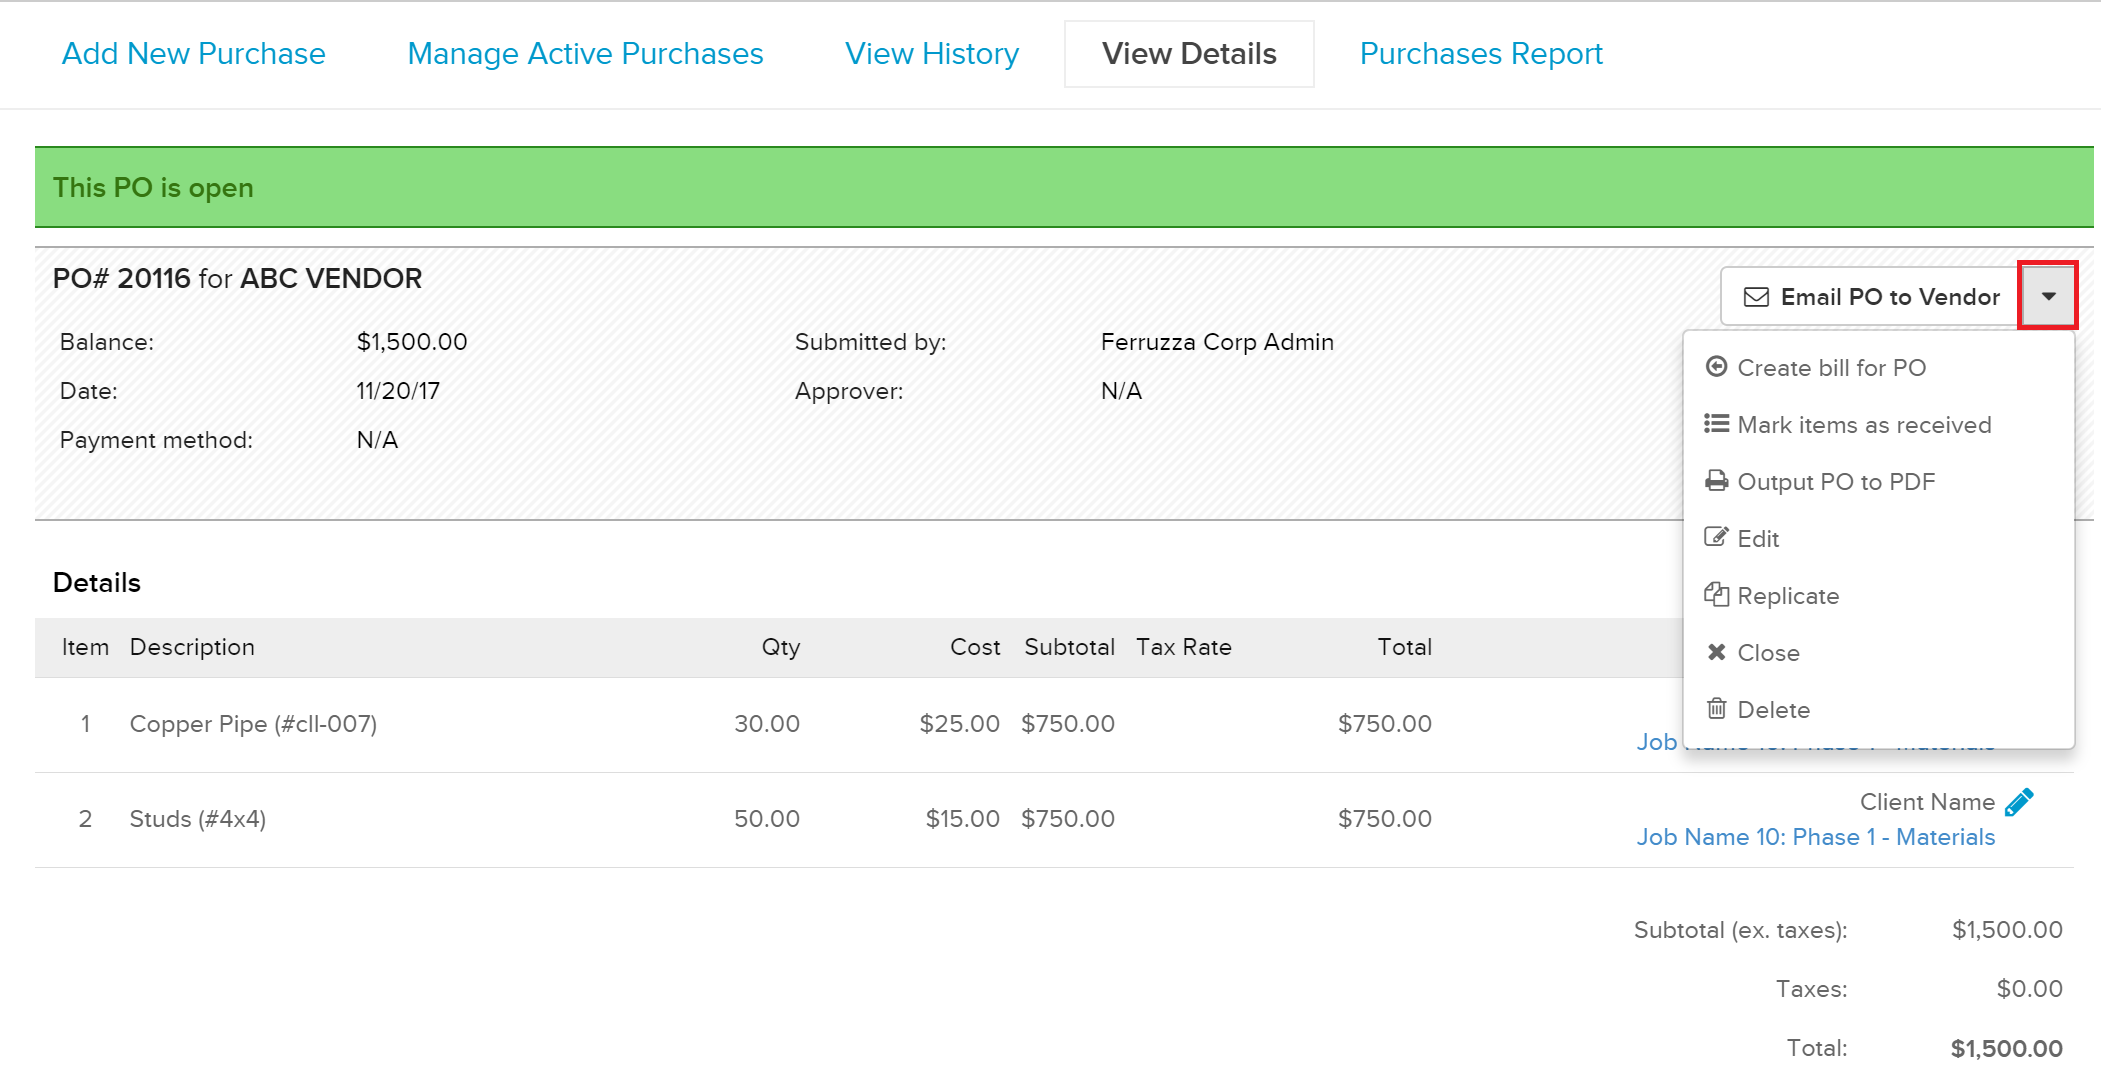Open the Purchases Report tab
The height and width of the screenshot is (1079, 2101).
[1481, 53]
